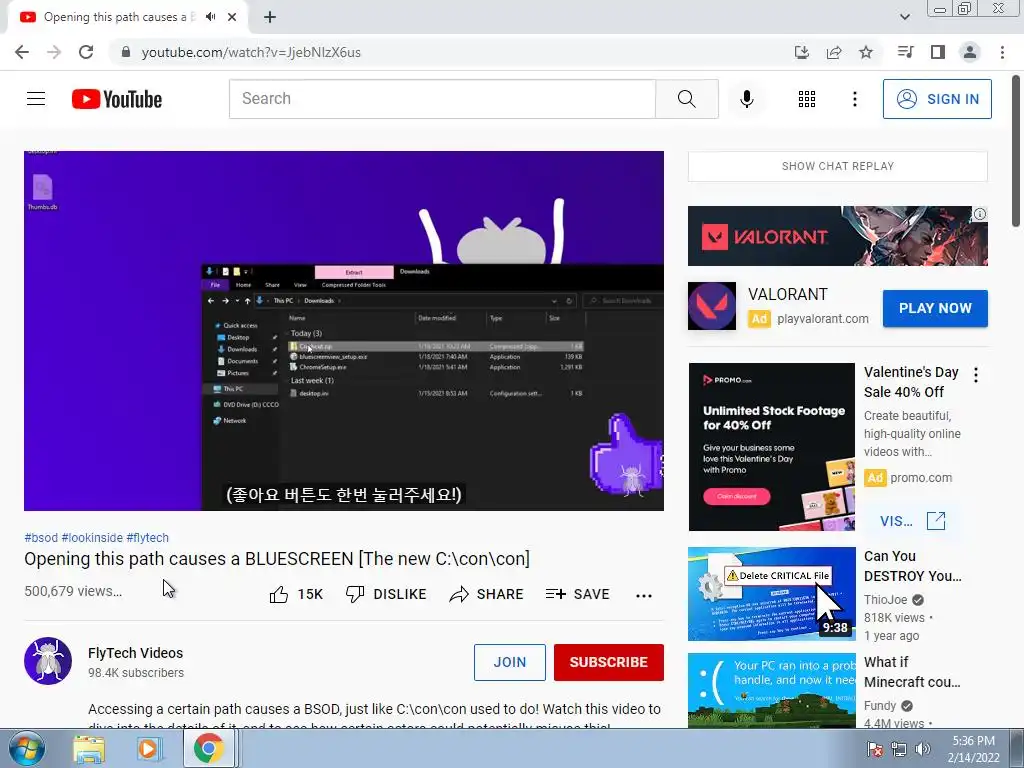Open the media controls icon in Chrome toolbar
This screenshot has width=1024, height=768.
tap(906, 52)
